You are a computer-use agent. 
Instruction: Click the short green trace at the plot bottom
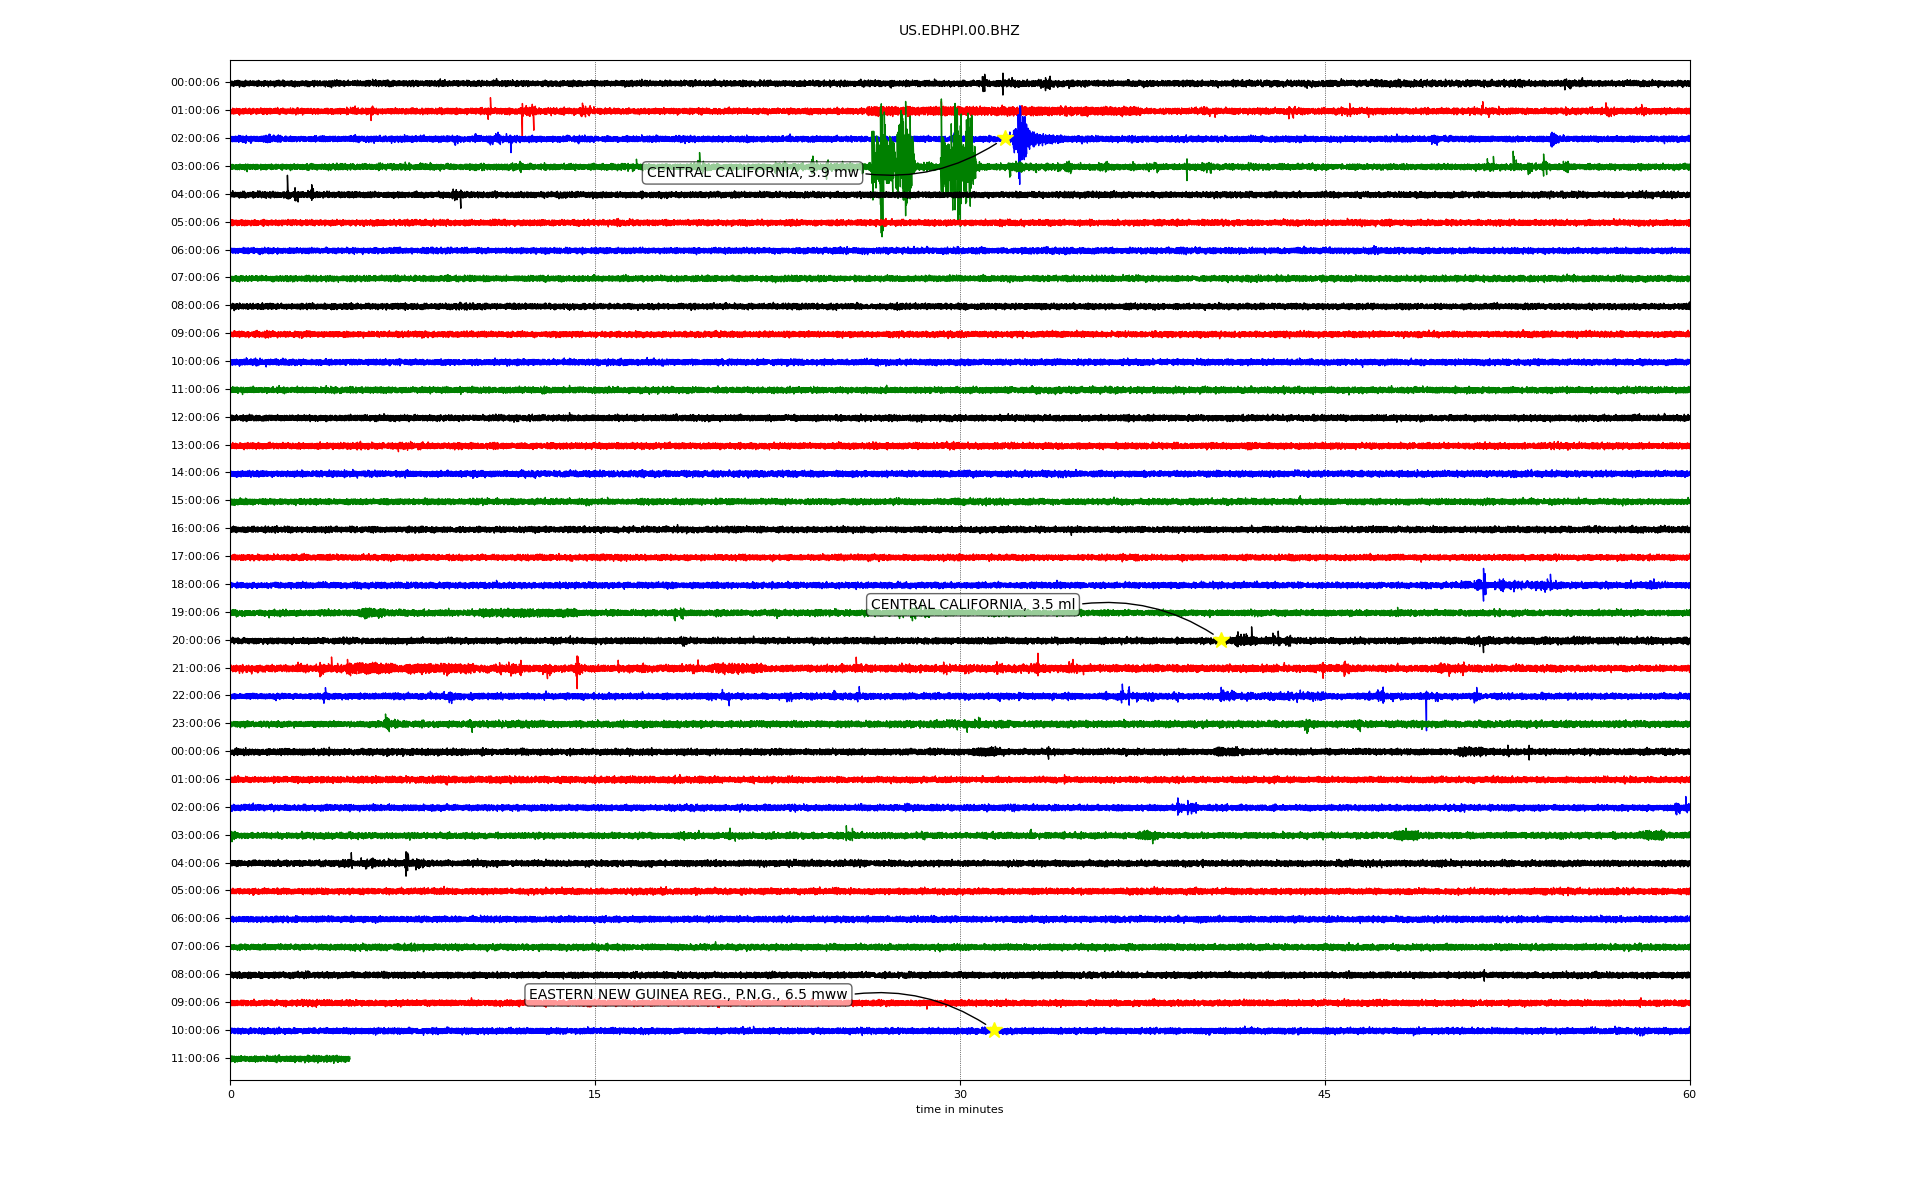point(290,1058)
